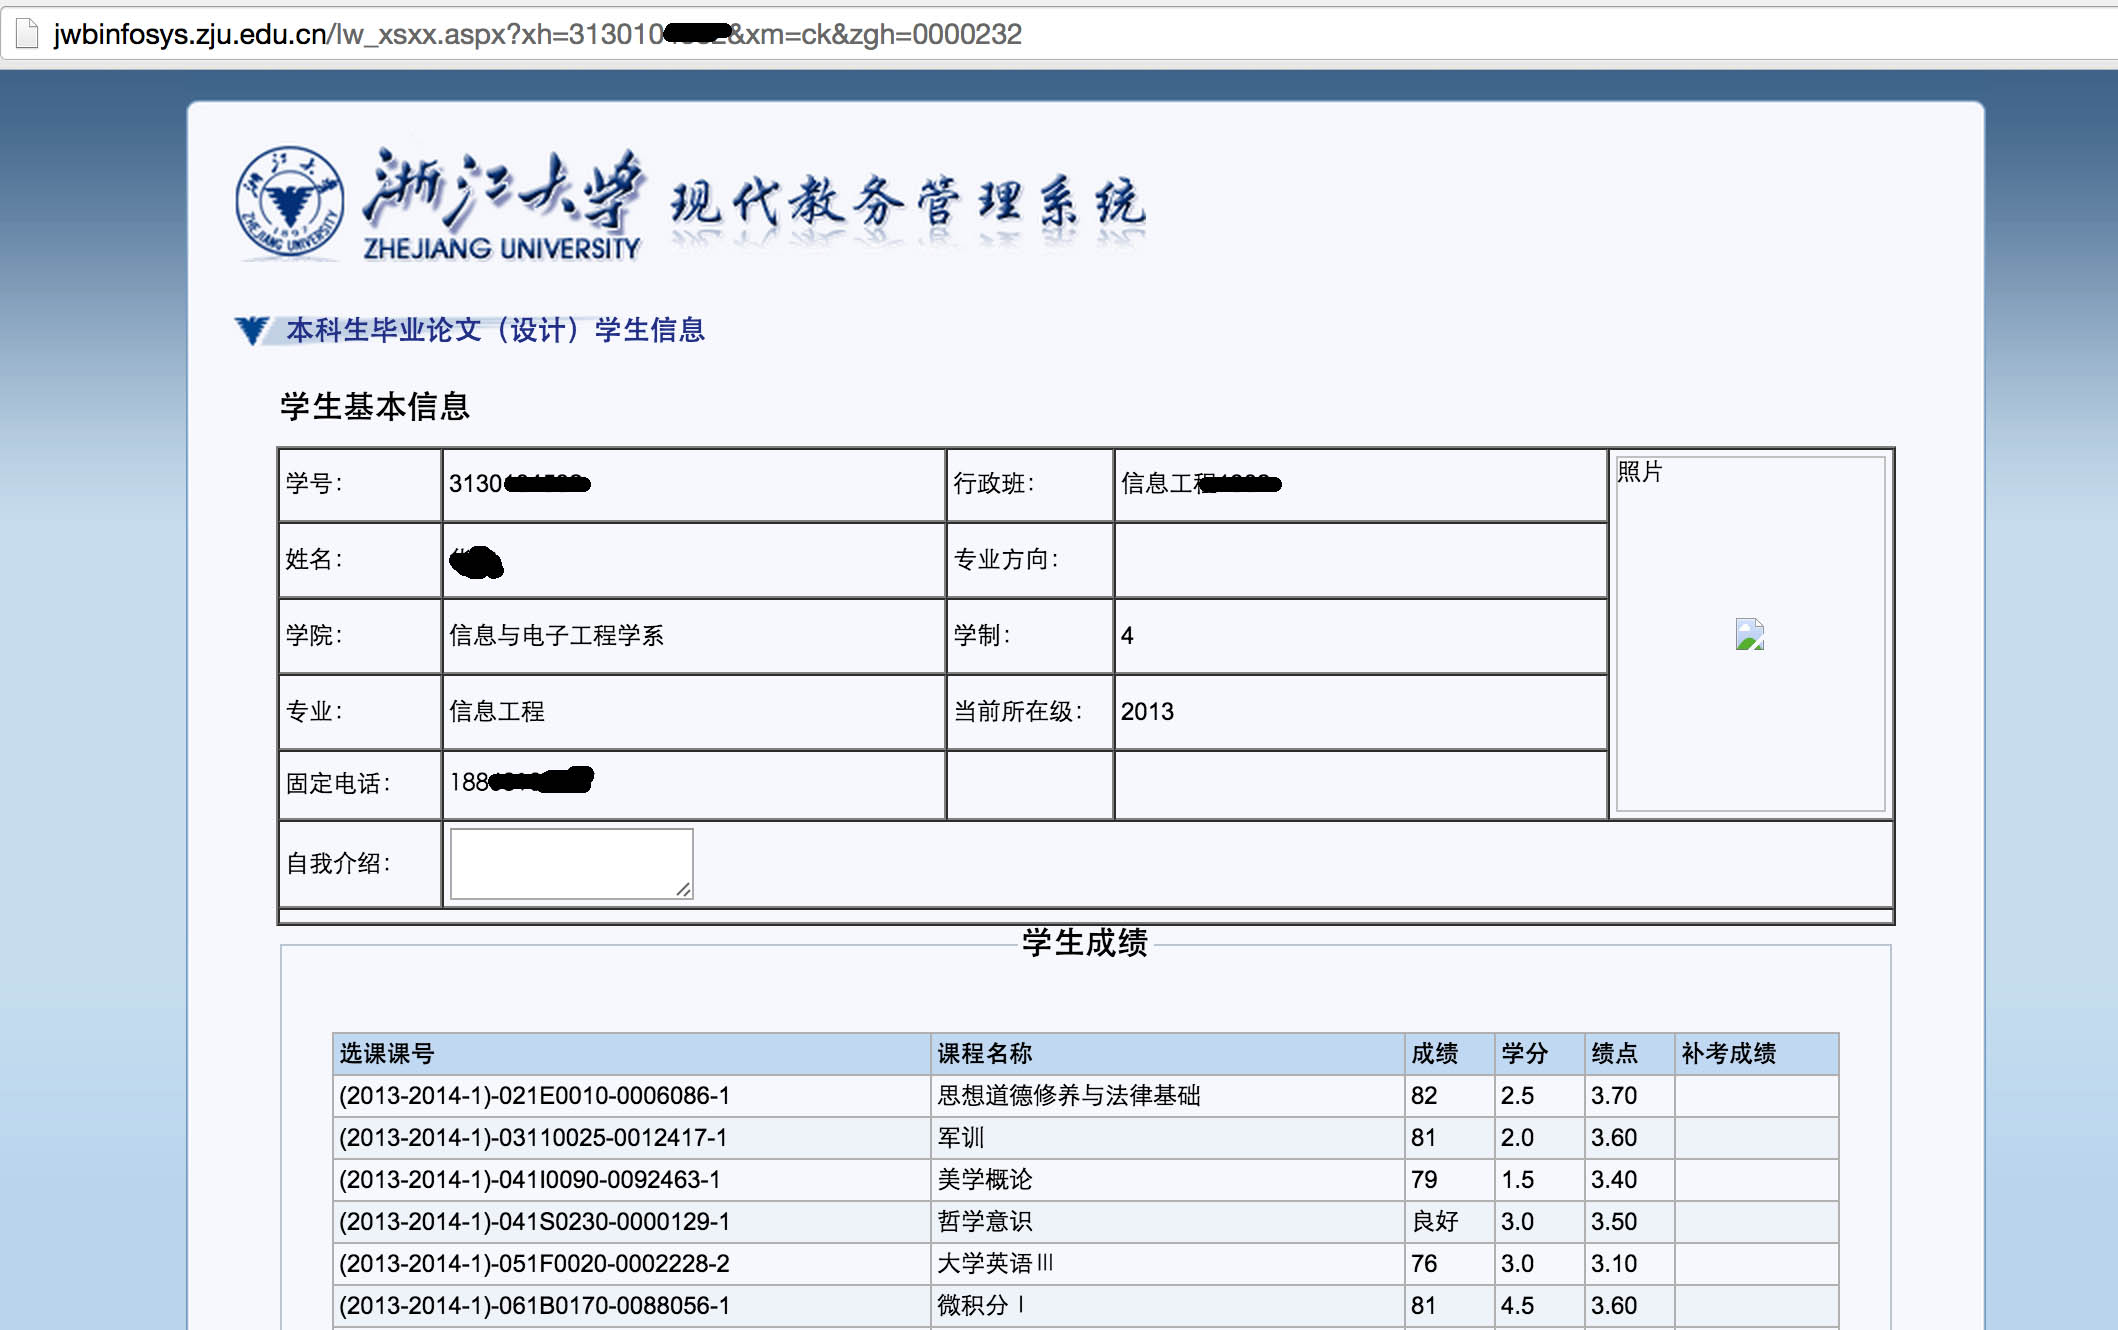2118x1330 pixels.
Task: Click grade 79 in 美学概论 row
Action: 1424,1180
